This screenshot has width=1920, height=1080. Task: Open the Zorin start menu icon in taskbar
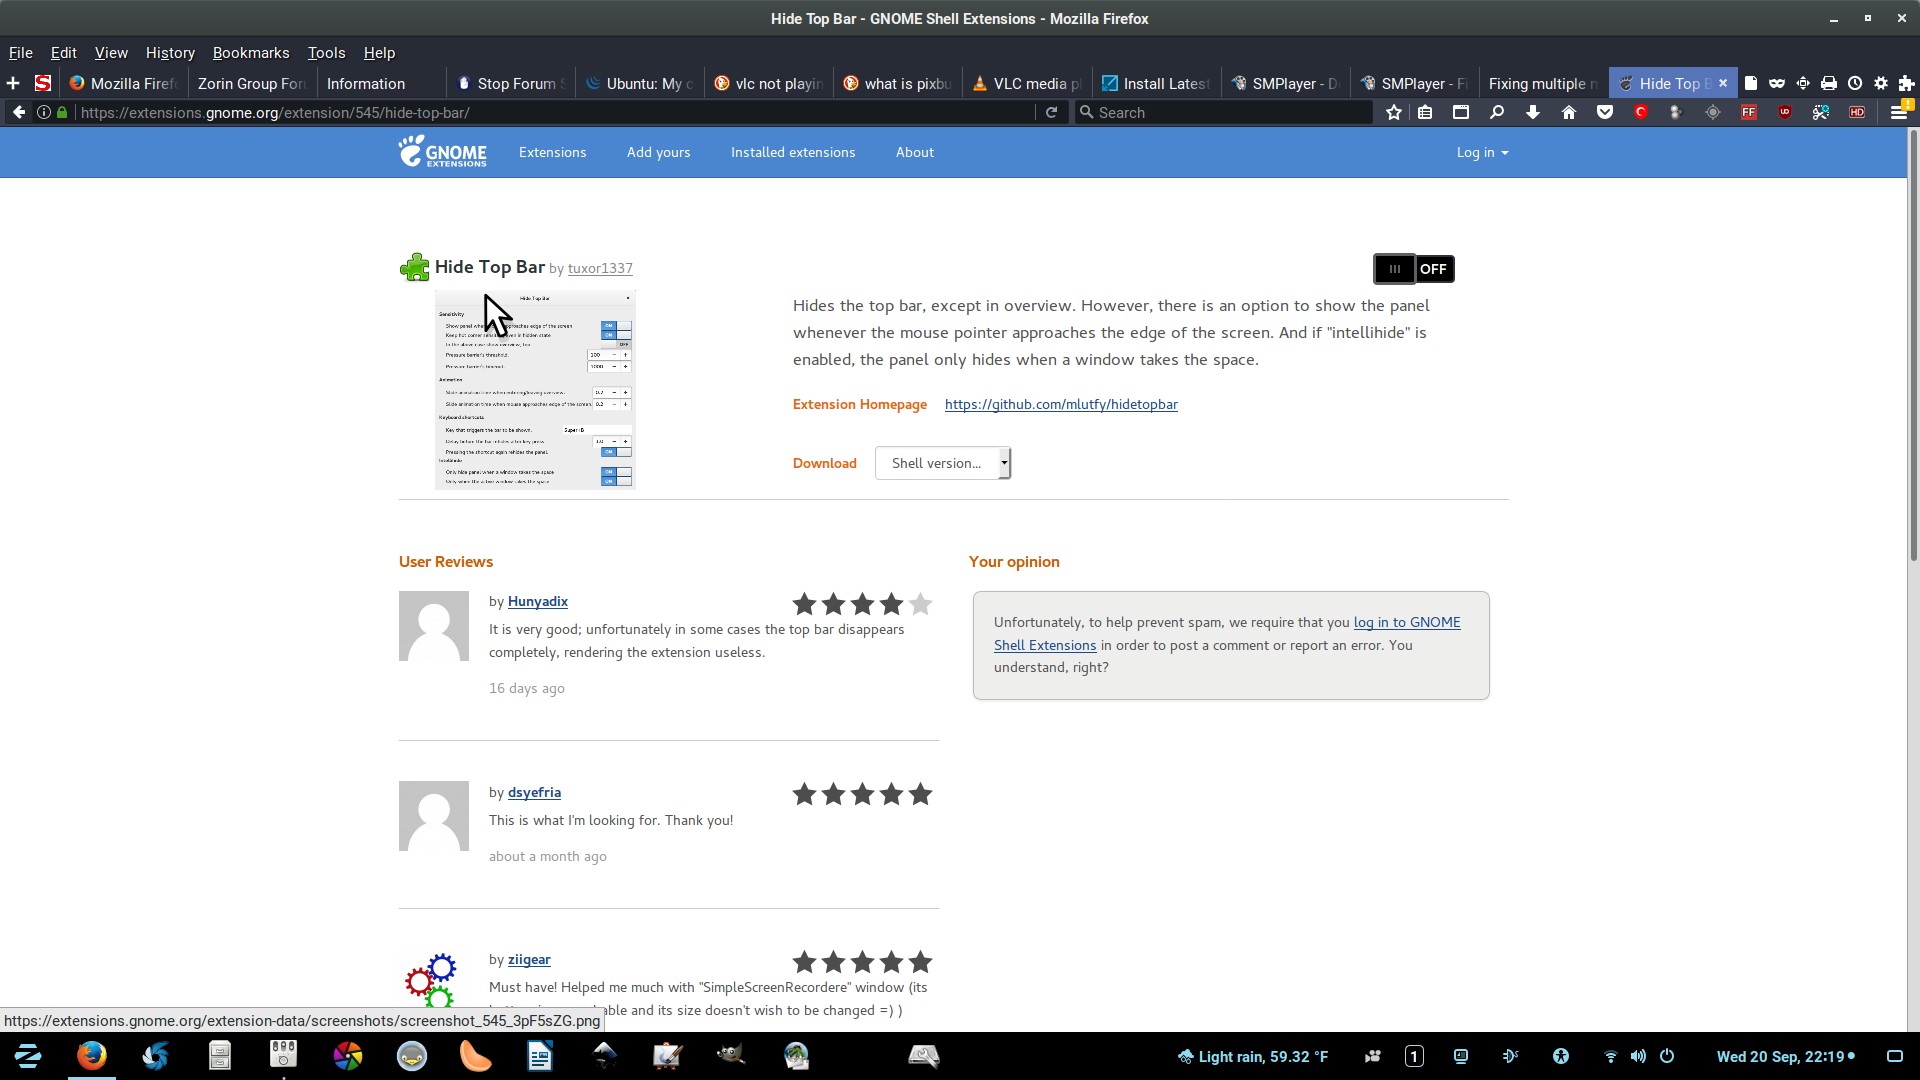[x=28, y=1056]
